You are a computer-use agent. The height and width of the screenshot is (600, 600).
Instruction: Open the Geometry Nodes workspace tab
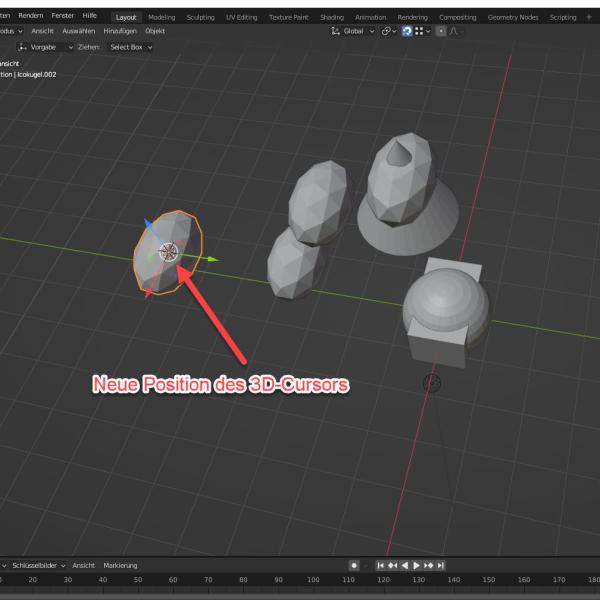tap(513, 17)
